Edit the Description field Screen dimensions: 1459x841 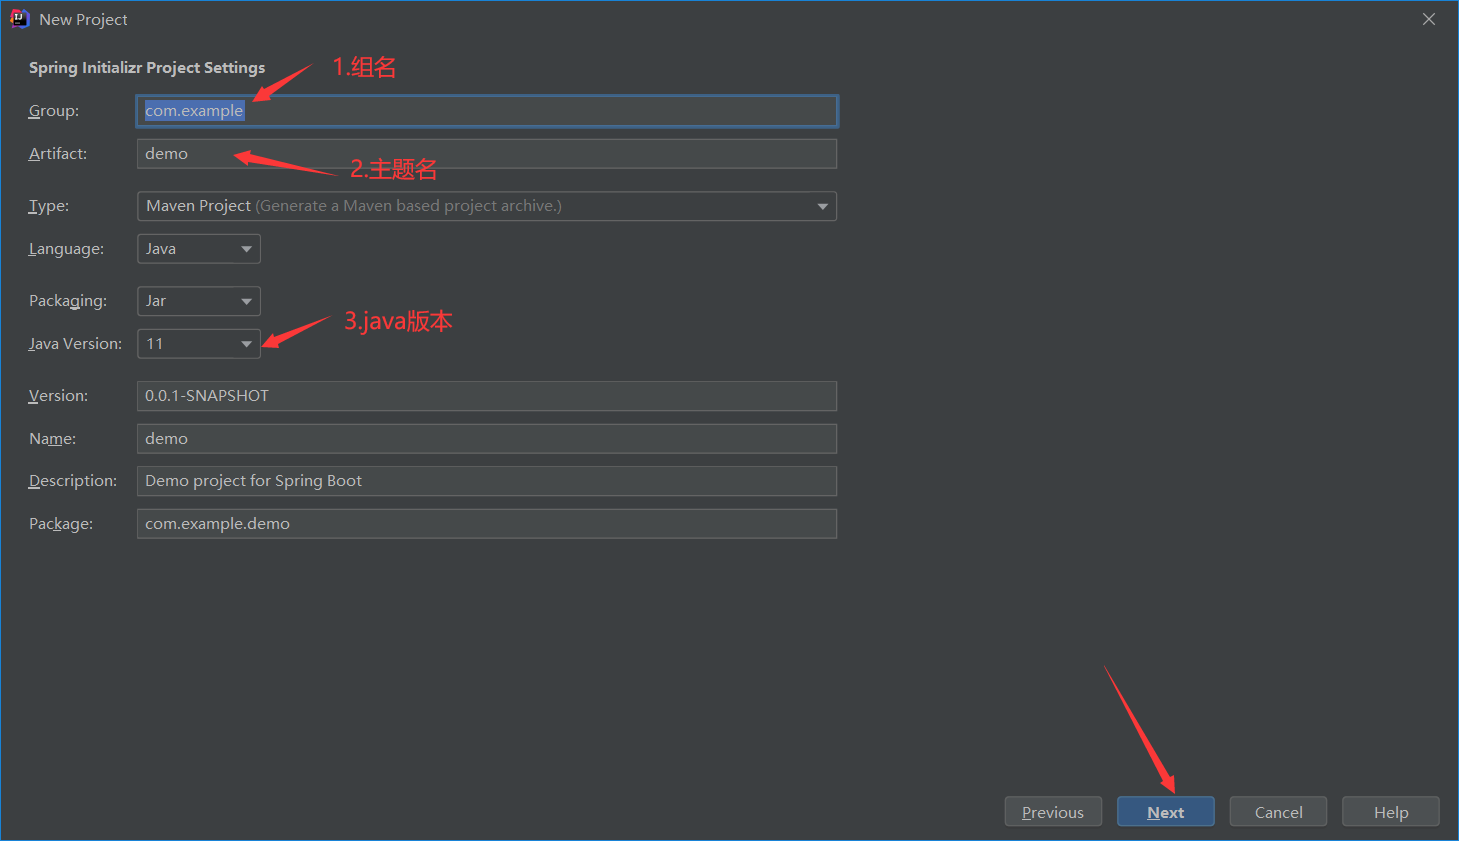(x=487, y=481)
